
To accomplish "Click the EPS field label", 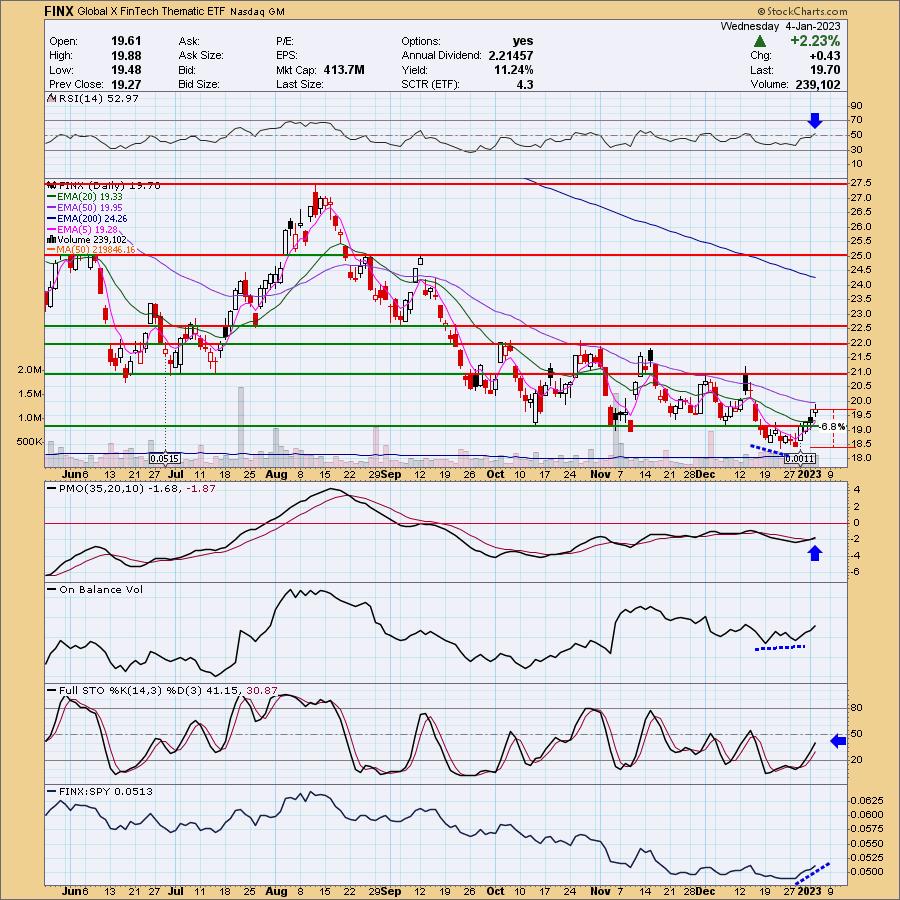I will (x=286, y=55).
